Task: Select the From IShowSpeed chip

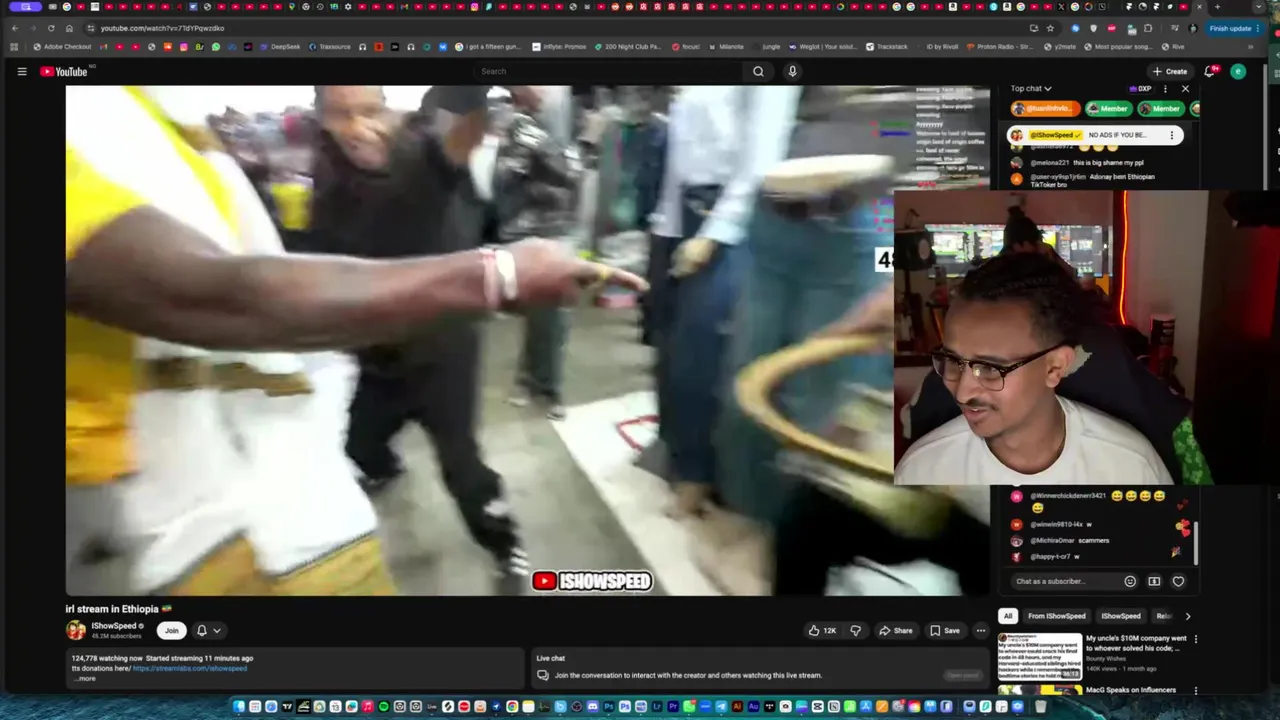Action: (x=1056, y=616)
